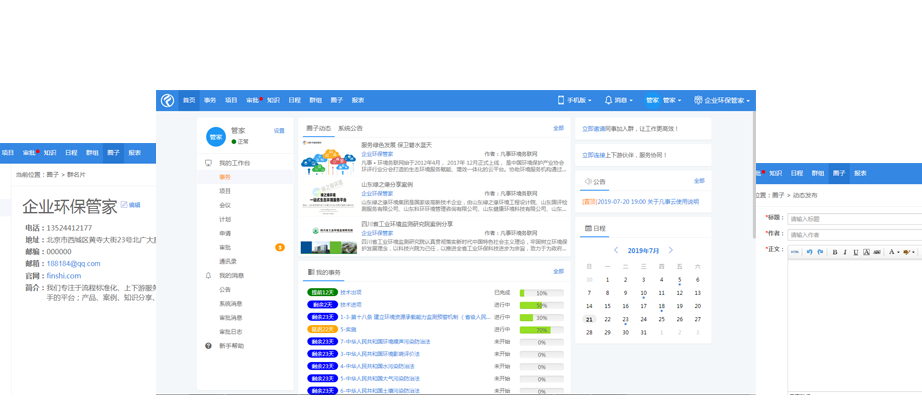Click the Redo icon in the editor toolbar
The height and width of the screenshot is (417, 922).
(820, 252)
